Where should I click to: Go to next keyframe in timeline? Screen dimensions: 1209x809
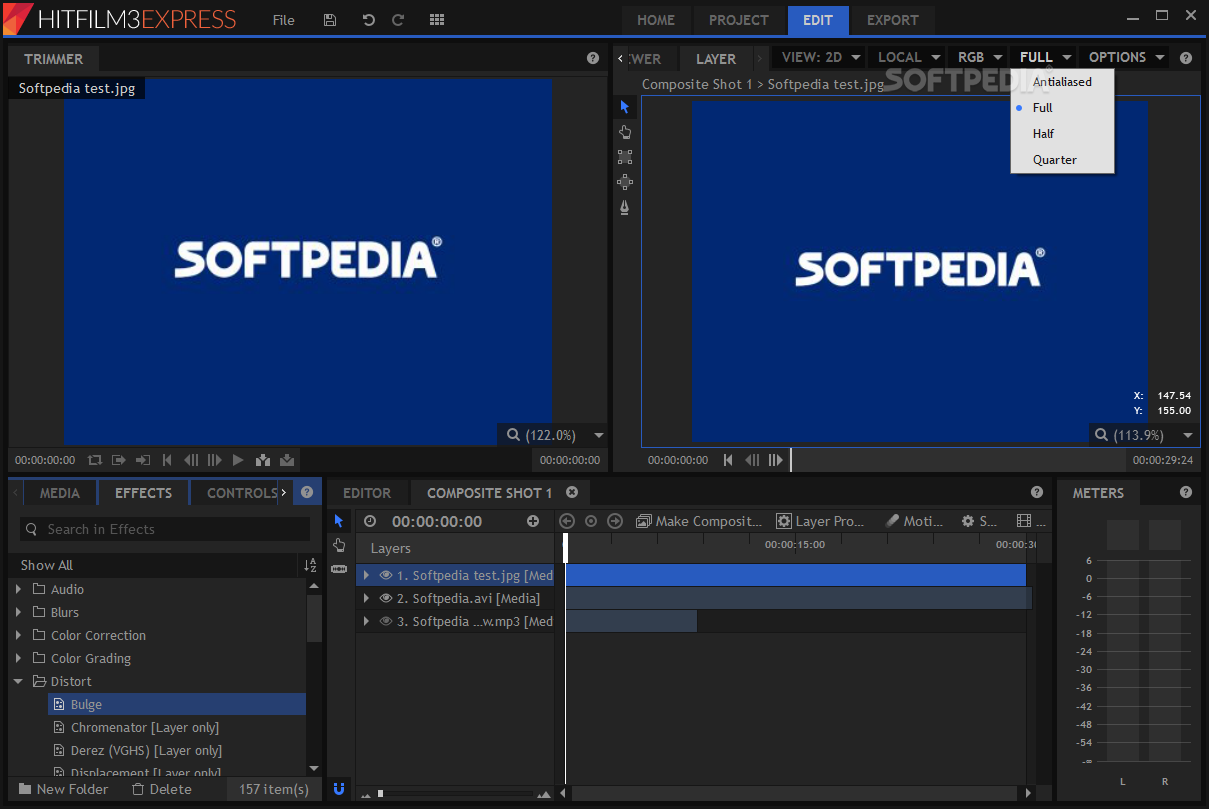pos(615,521)
